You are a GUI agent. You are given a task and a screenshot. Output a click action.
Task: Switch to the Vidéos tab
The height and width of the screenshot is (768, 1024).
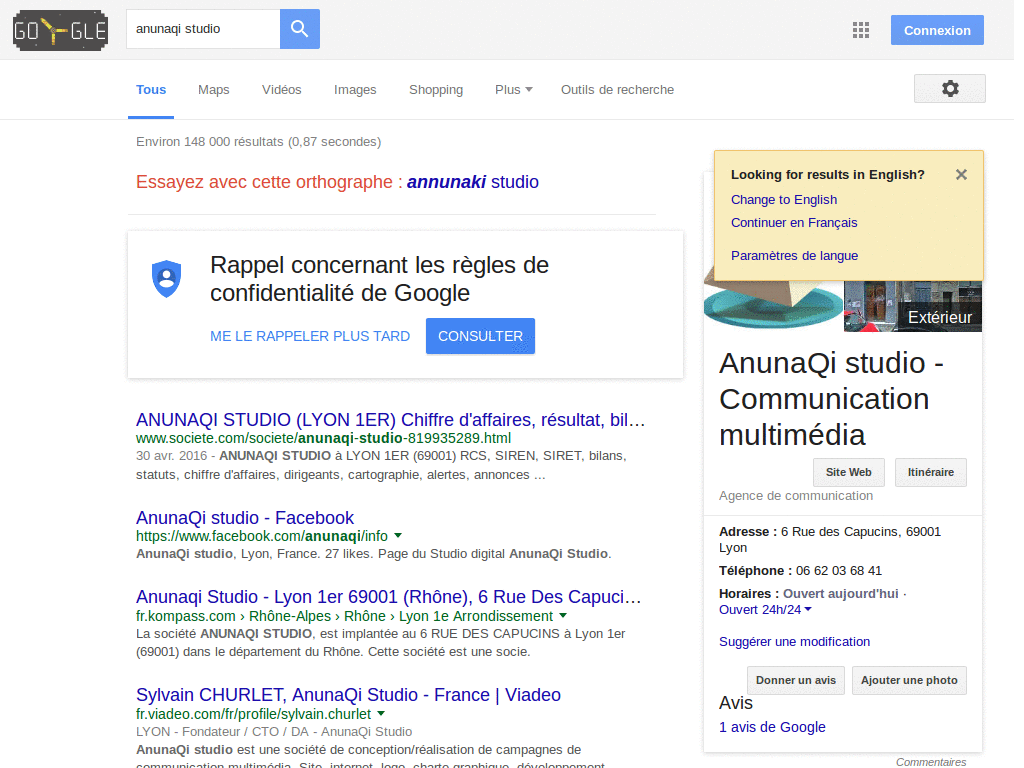pyautogui.click(x=281, y=89)
